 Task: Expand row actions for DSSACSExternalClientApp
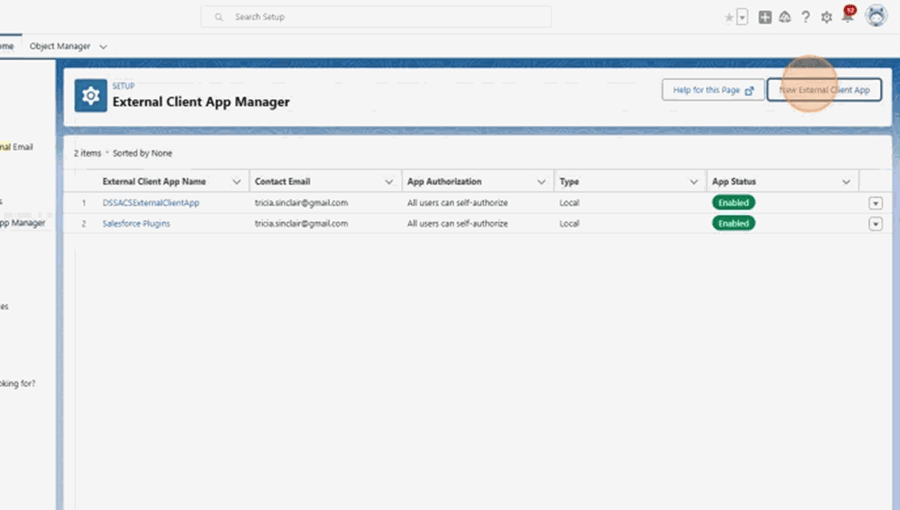[875, 203]
